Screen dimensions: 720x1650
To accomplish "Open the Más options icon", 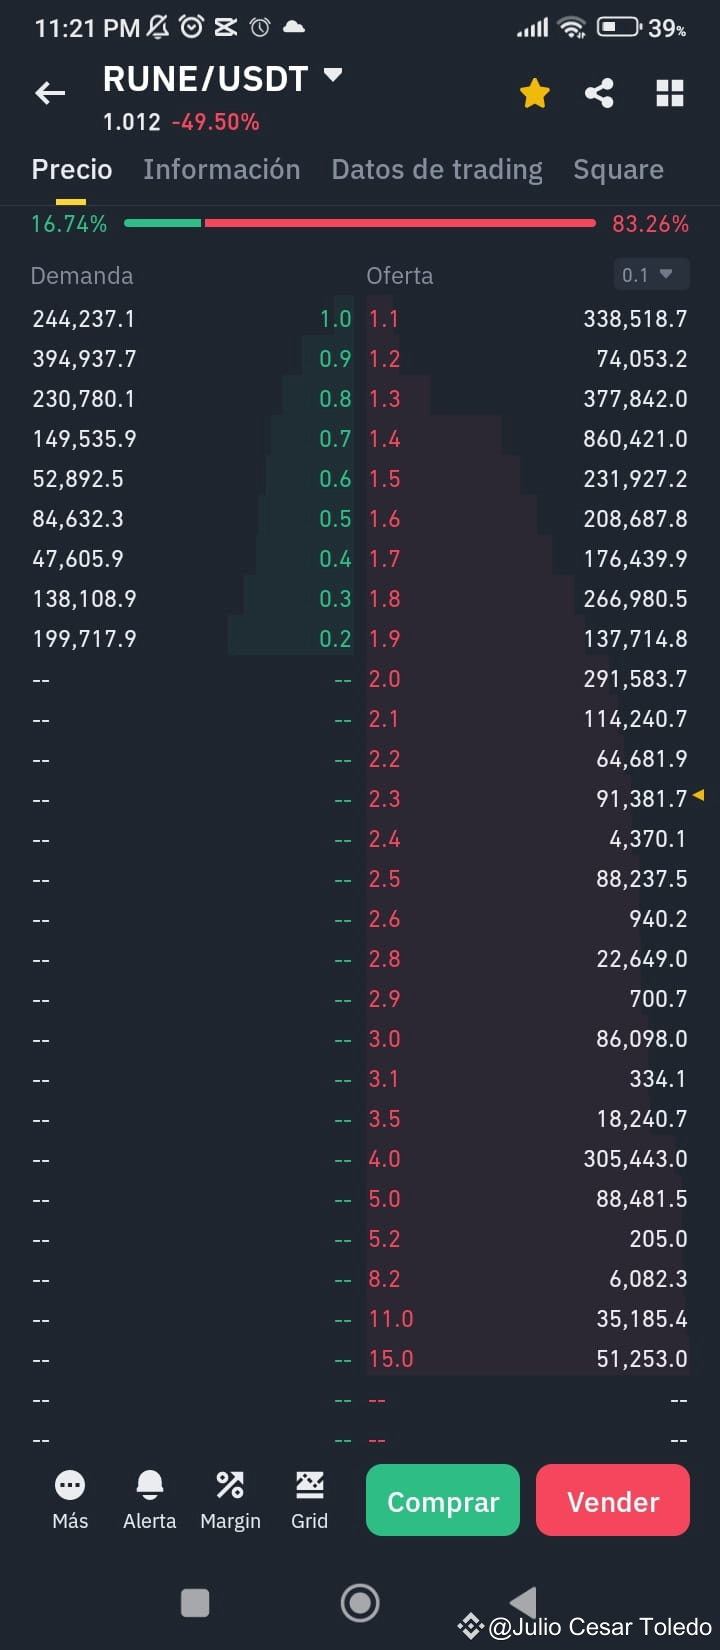I will [70, 1486].
